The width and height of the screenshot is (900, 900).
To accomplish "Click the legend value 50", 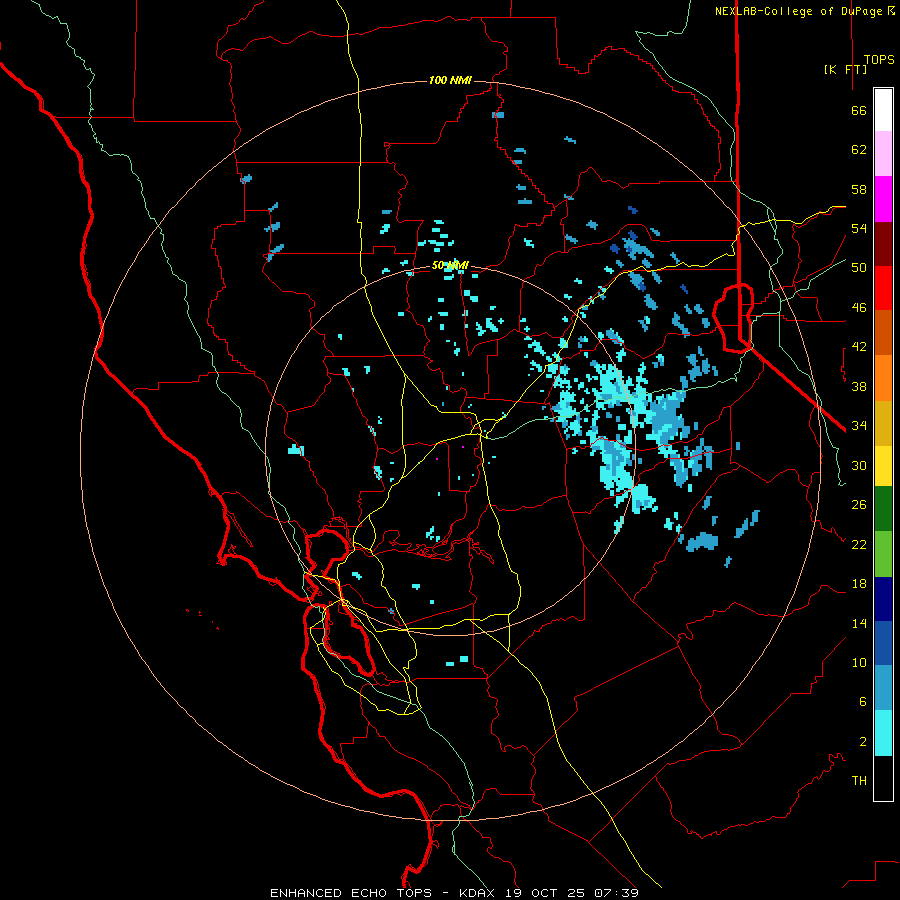I will point(859,268).
